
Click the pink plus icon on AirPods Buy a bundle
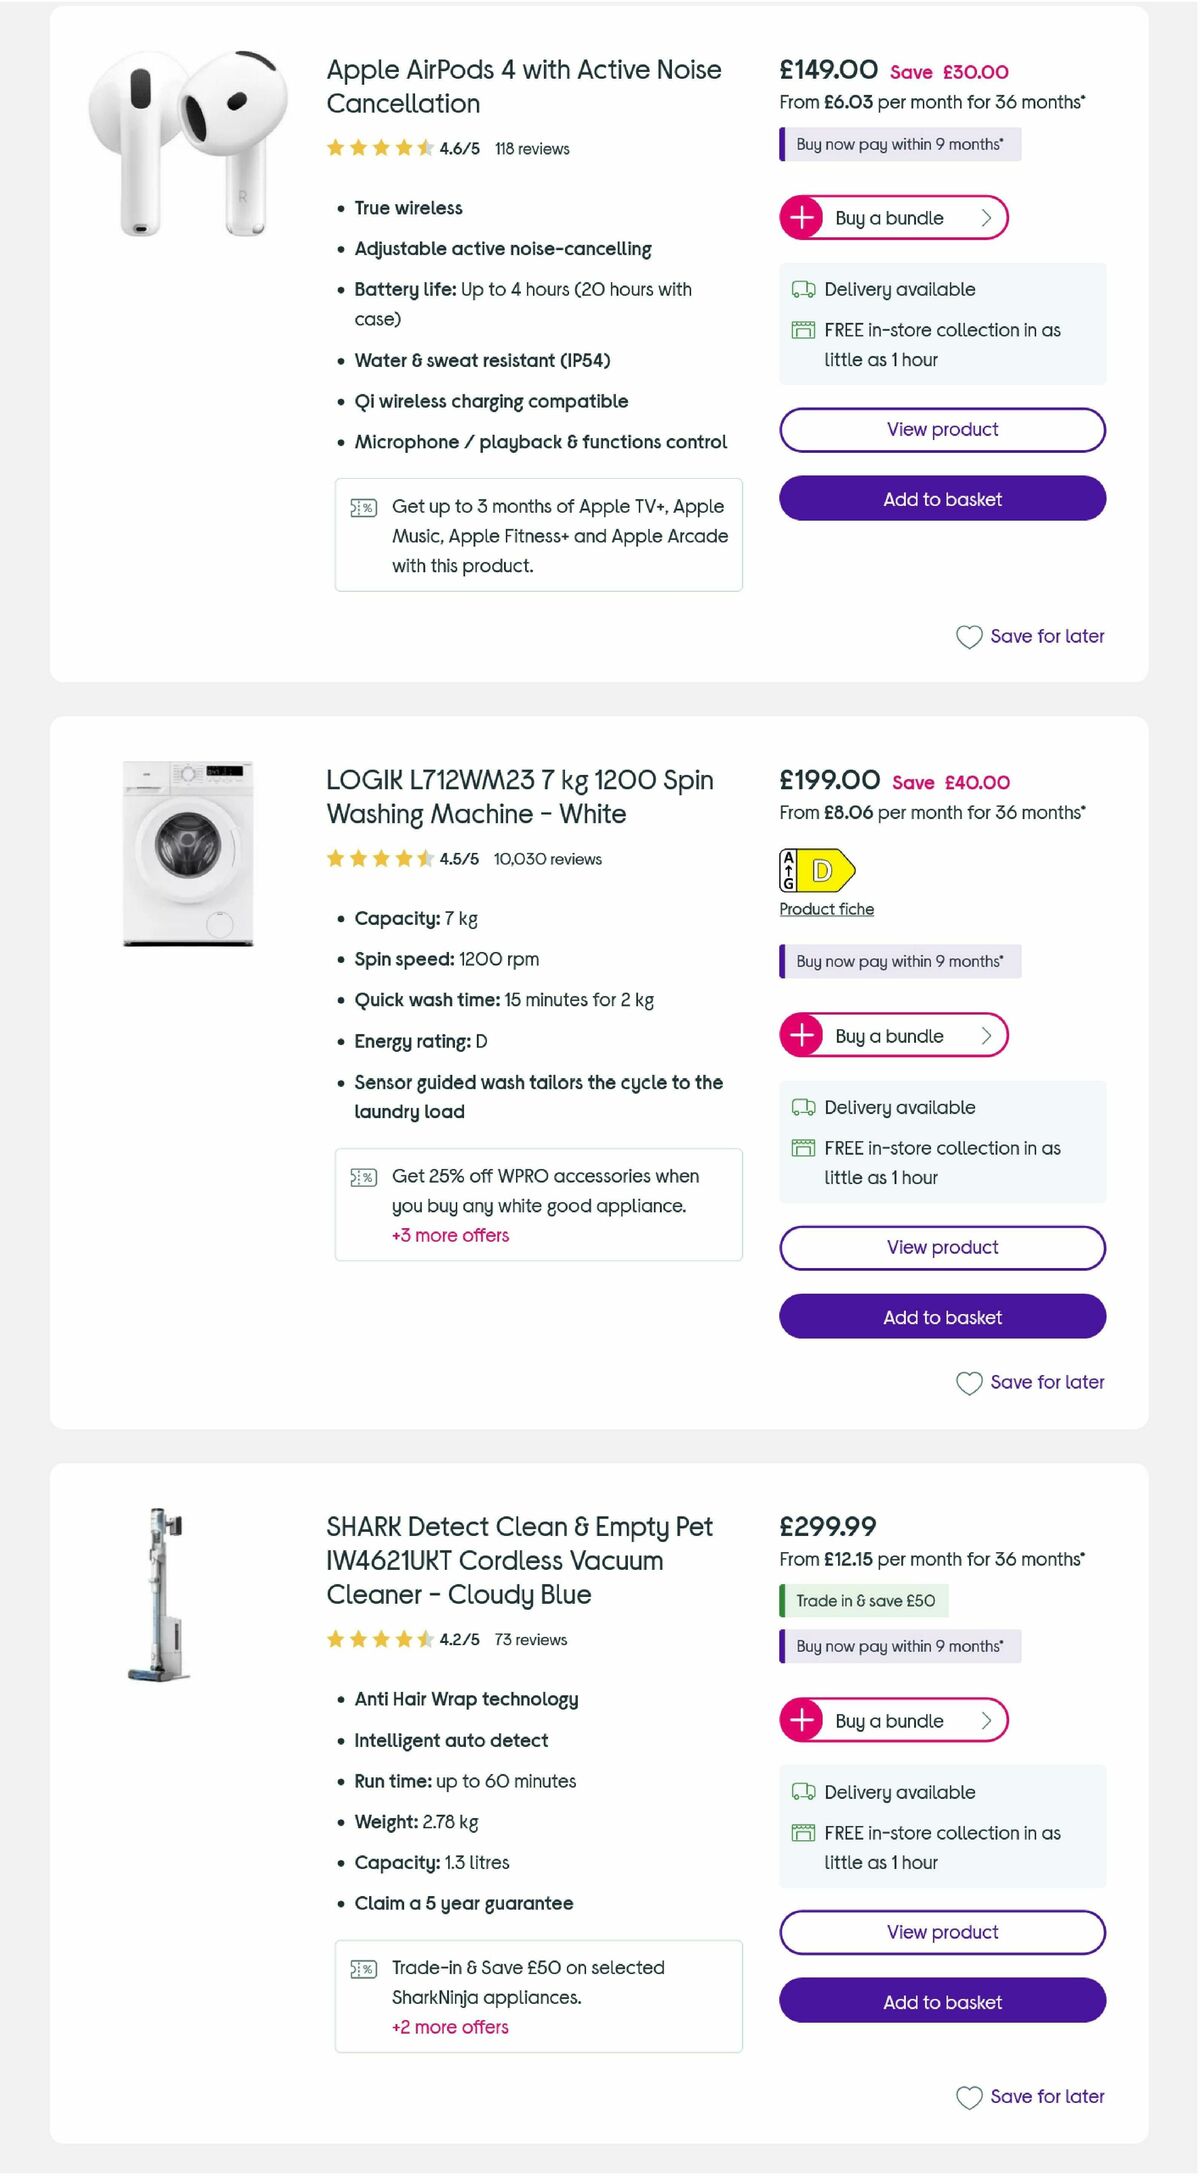tap(801, 217)
